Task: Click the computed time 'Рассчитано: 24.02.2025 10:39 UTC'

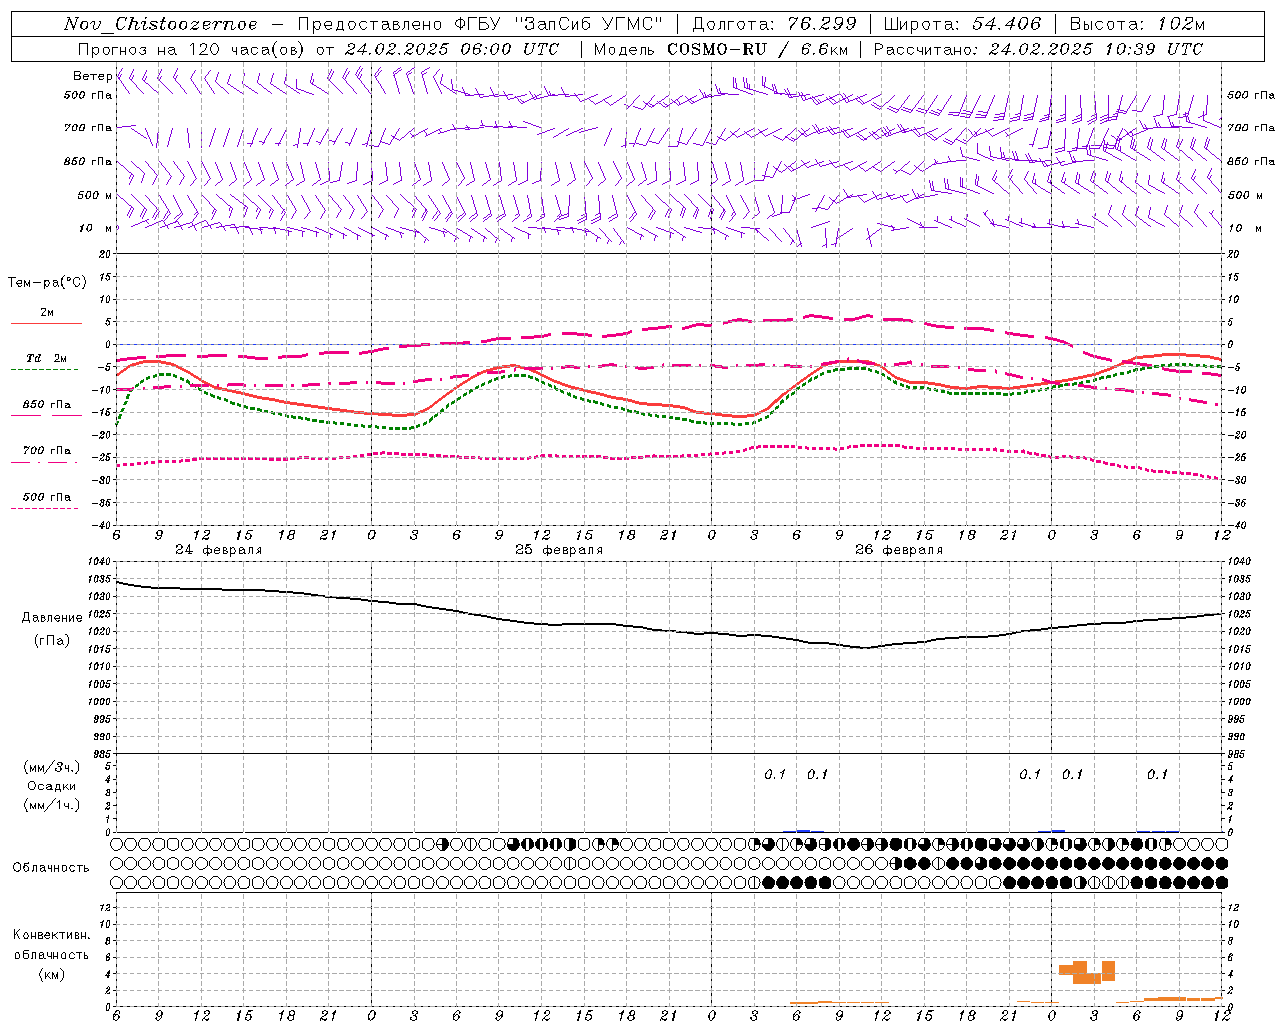Action: pos(1038,49)
